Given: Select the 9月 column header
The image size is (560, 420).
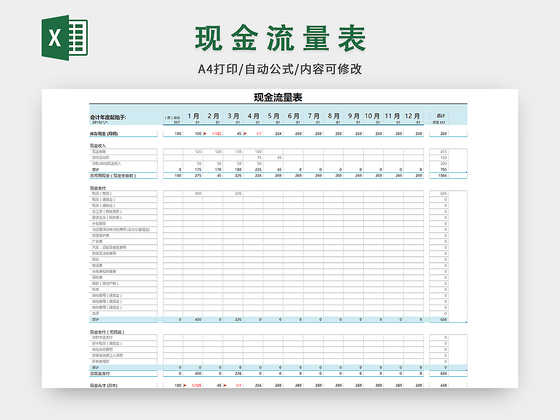Looking at the screenshot, I should coord(353,116).
